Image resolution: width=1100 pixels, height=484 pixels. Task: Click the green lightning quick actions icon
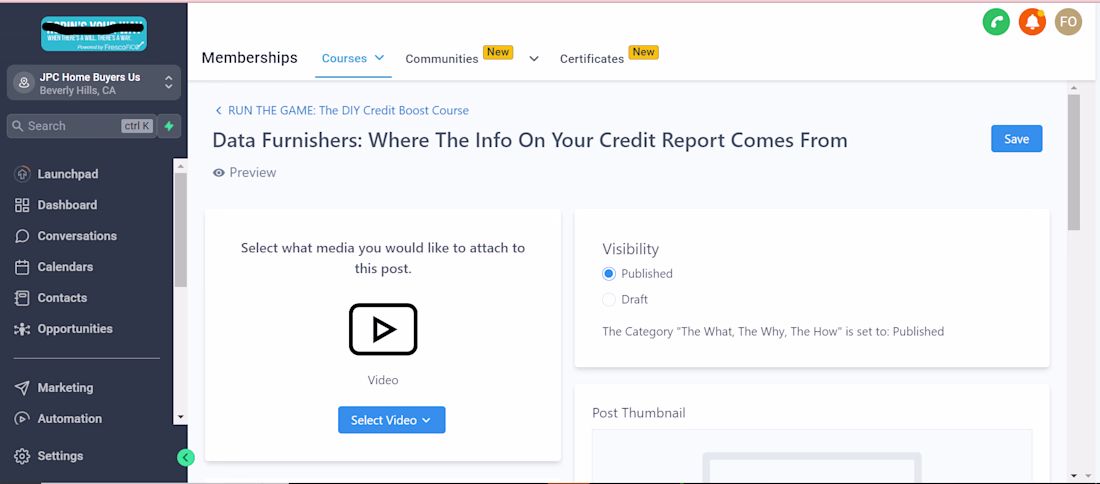pos(169,126)
